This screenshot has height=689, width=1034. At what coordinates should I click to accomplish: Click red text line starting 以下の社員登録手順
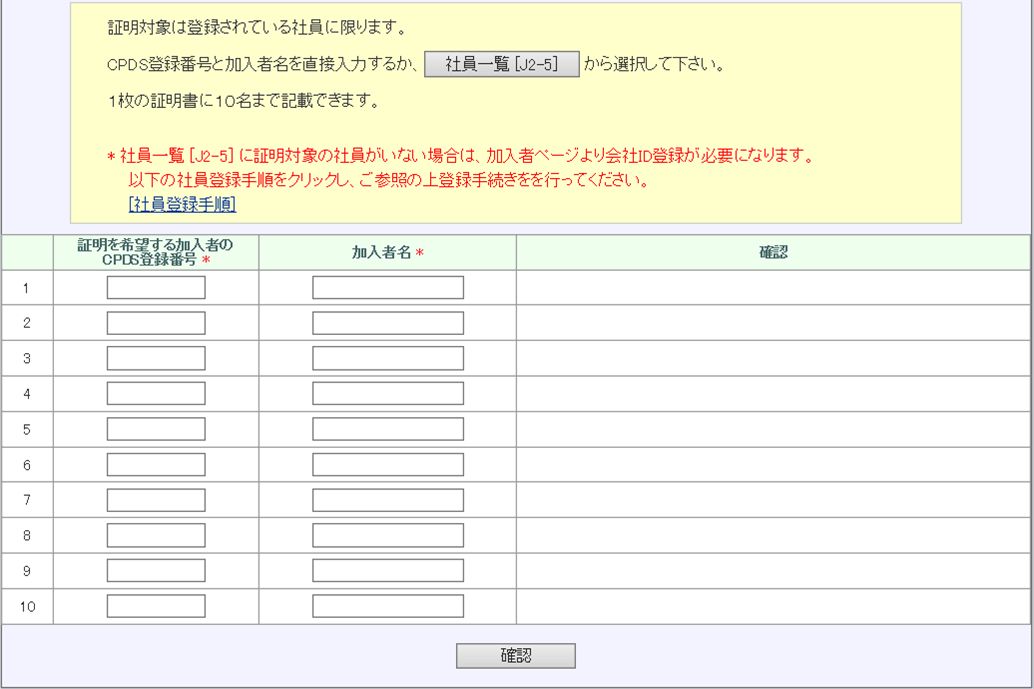pyautogui.click(x=388, y=180)
